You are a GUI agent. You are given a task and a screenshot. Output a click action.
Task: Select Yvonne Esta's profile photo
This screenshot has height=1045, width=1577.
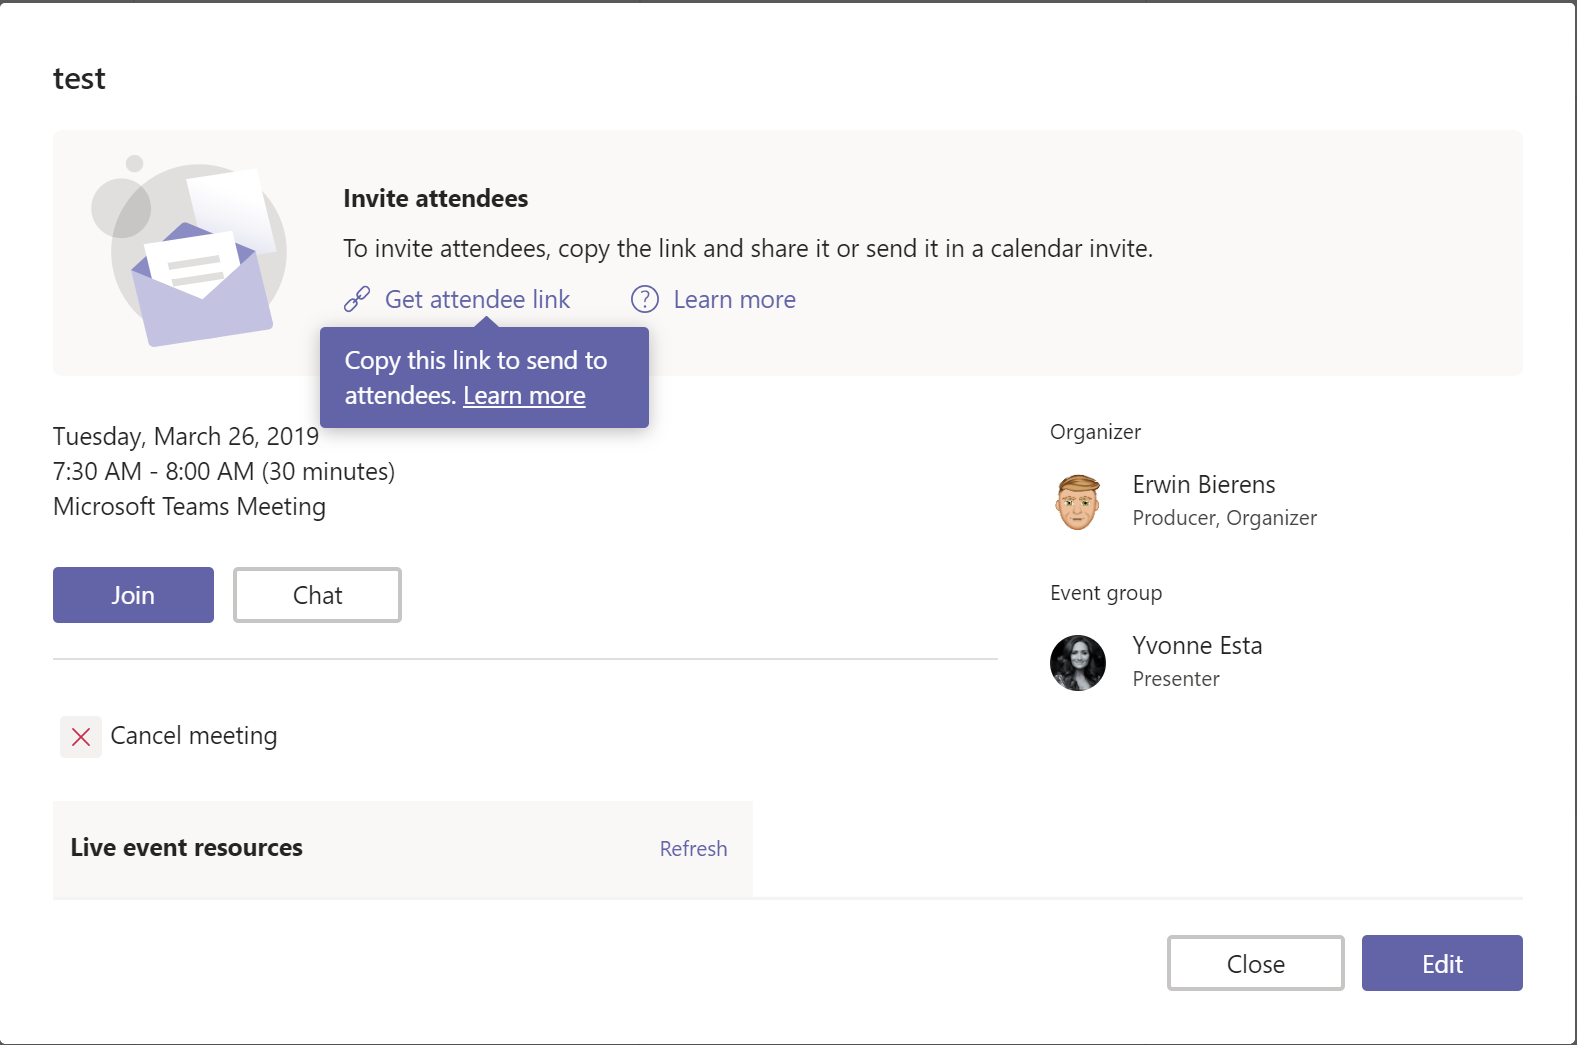(x=1078, y=662)
